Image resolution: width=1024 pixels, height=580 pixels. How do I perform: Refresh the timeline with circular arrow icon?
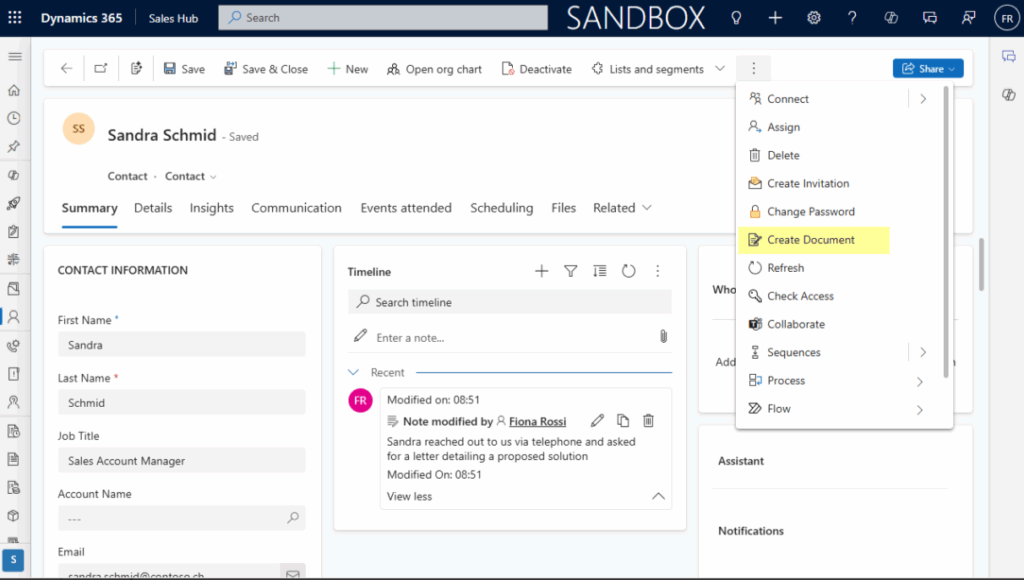pyautogui.click(x=628, y=271)
